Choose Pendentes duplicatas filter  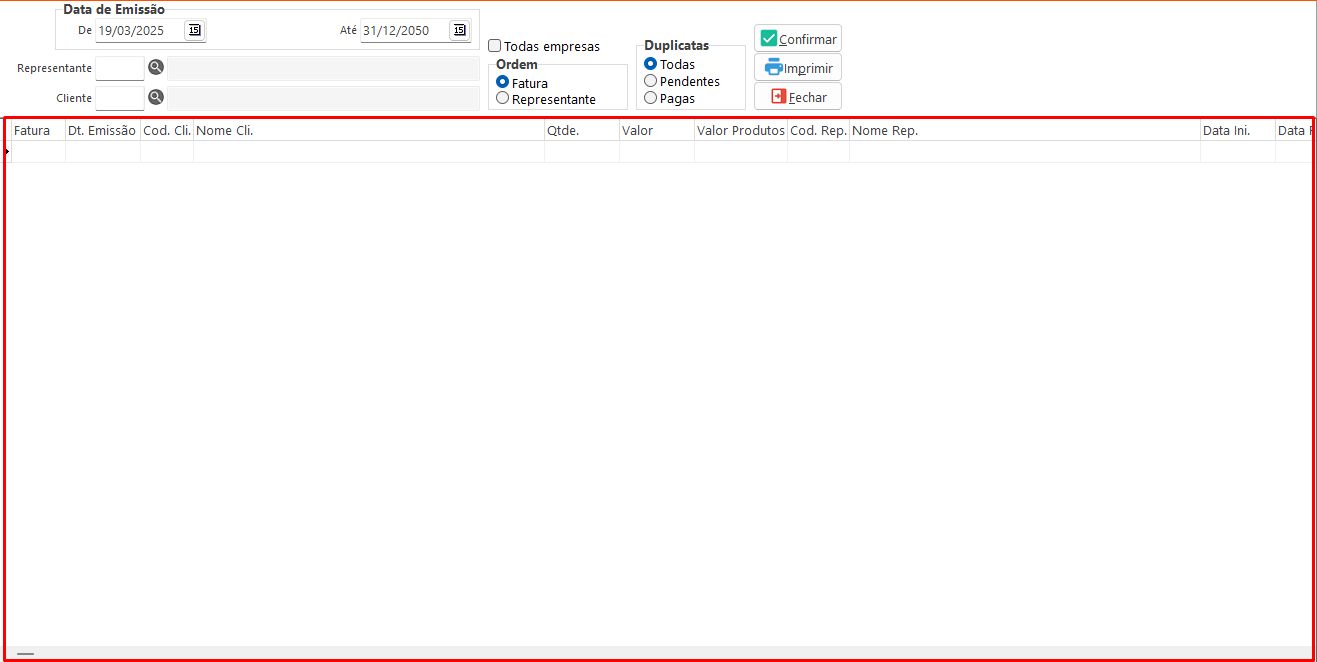coord(651,81)
